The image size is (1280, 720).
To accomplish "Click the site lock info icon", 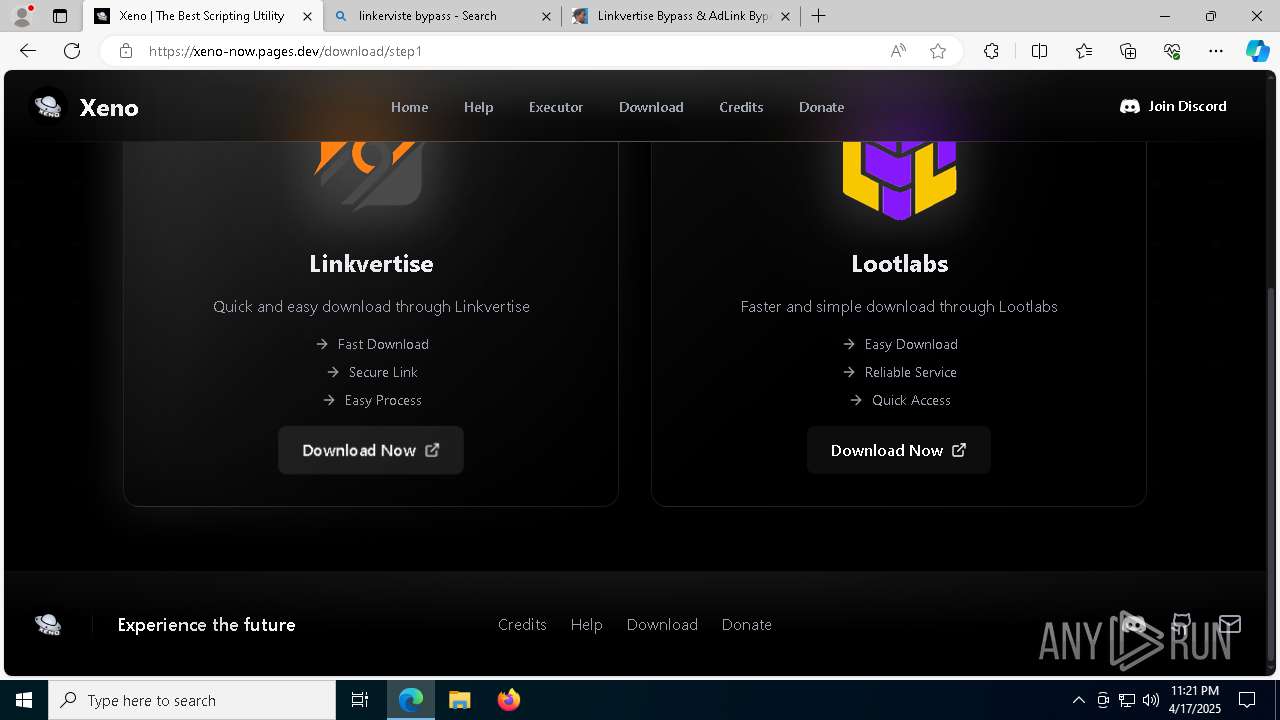I will [x=126, y=51].
